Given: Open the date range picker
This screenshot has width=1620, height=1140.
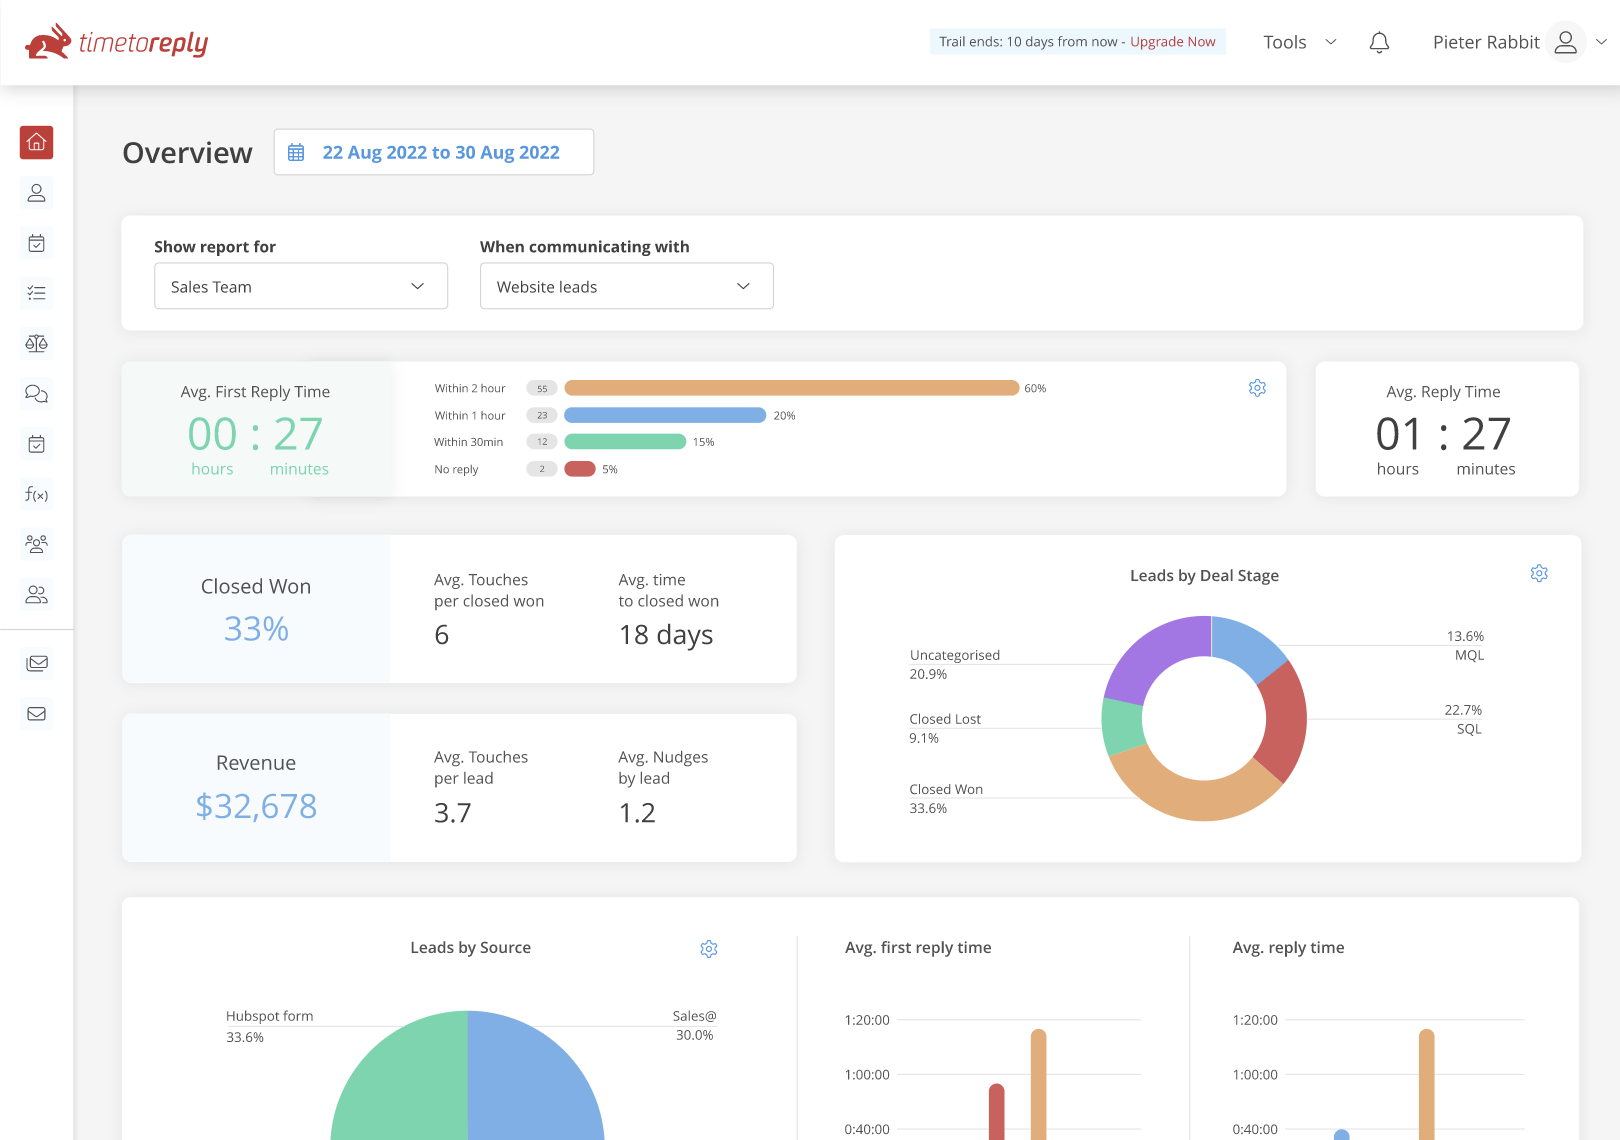Looking at the screenshot, I should [x=434, y=152].
